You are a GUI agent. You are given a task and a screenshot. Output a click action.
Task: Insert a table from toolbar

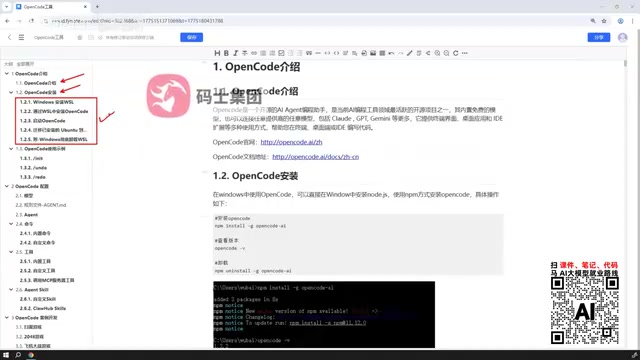[x=382, y=53]
